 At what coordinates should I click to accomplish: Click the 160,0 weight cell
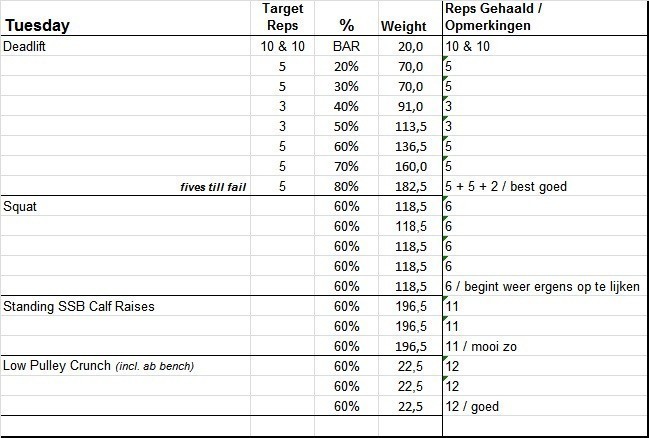tap(409, 166)
